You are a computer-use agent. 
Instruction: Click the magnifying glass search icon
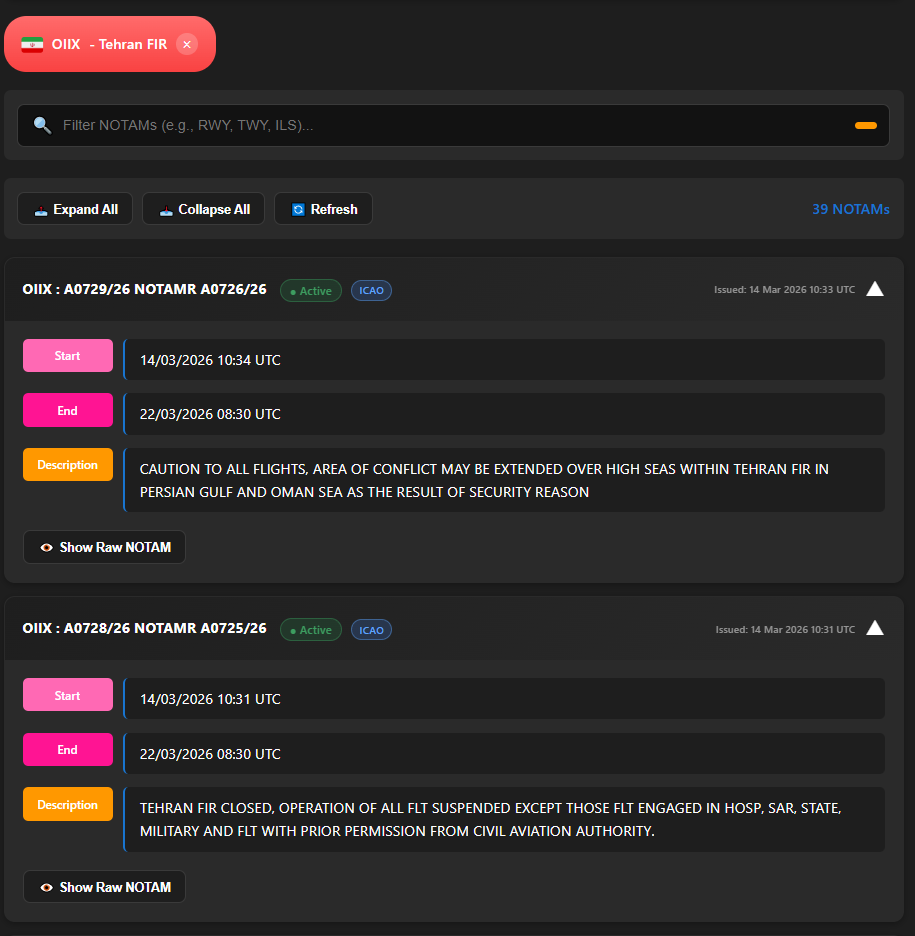click(41, 125)
